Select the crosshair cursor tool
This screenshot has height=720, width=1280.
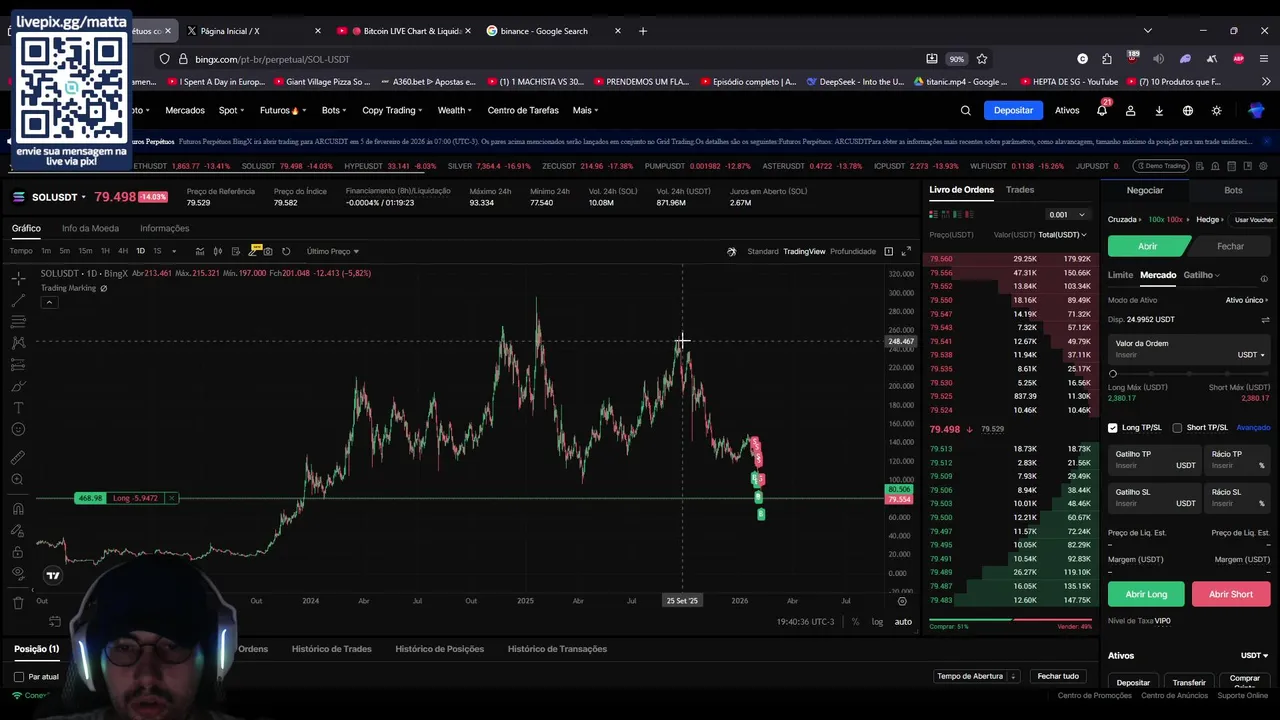point(18,279)
